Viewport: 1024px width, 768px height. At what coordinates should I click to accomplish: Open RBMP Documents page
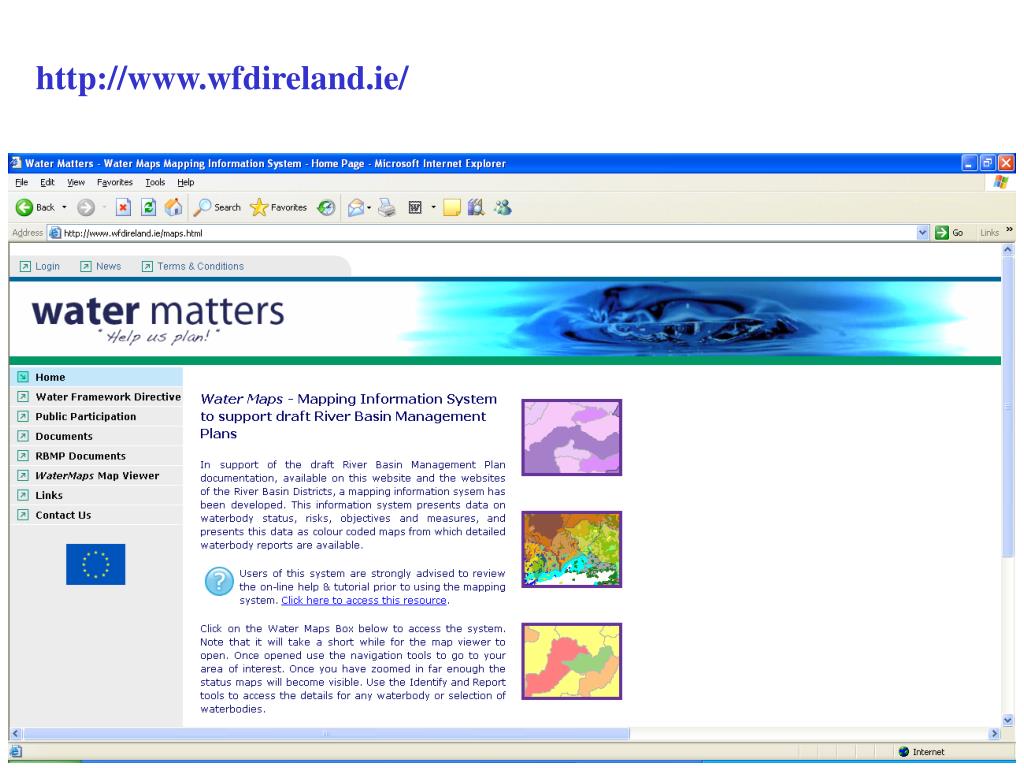coord(96,456)
